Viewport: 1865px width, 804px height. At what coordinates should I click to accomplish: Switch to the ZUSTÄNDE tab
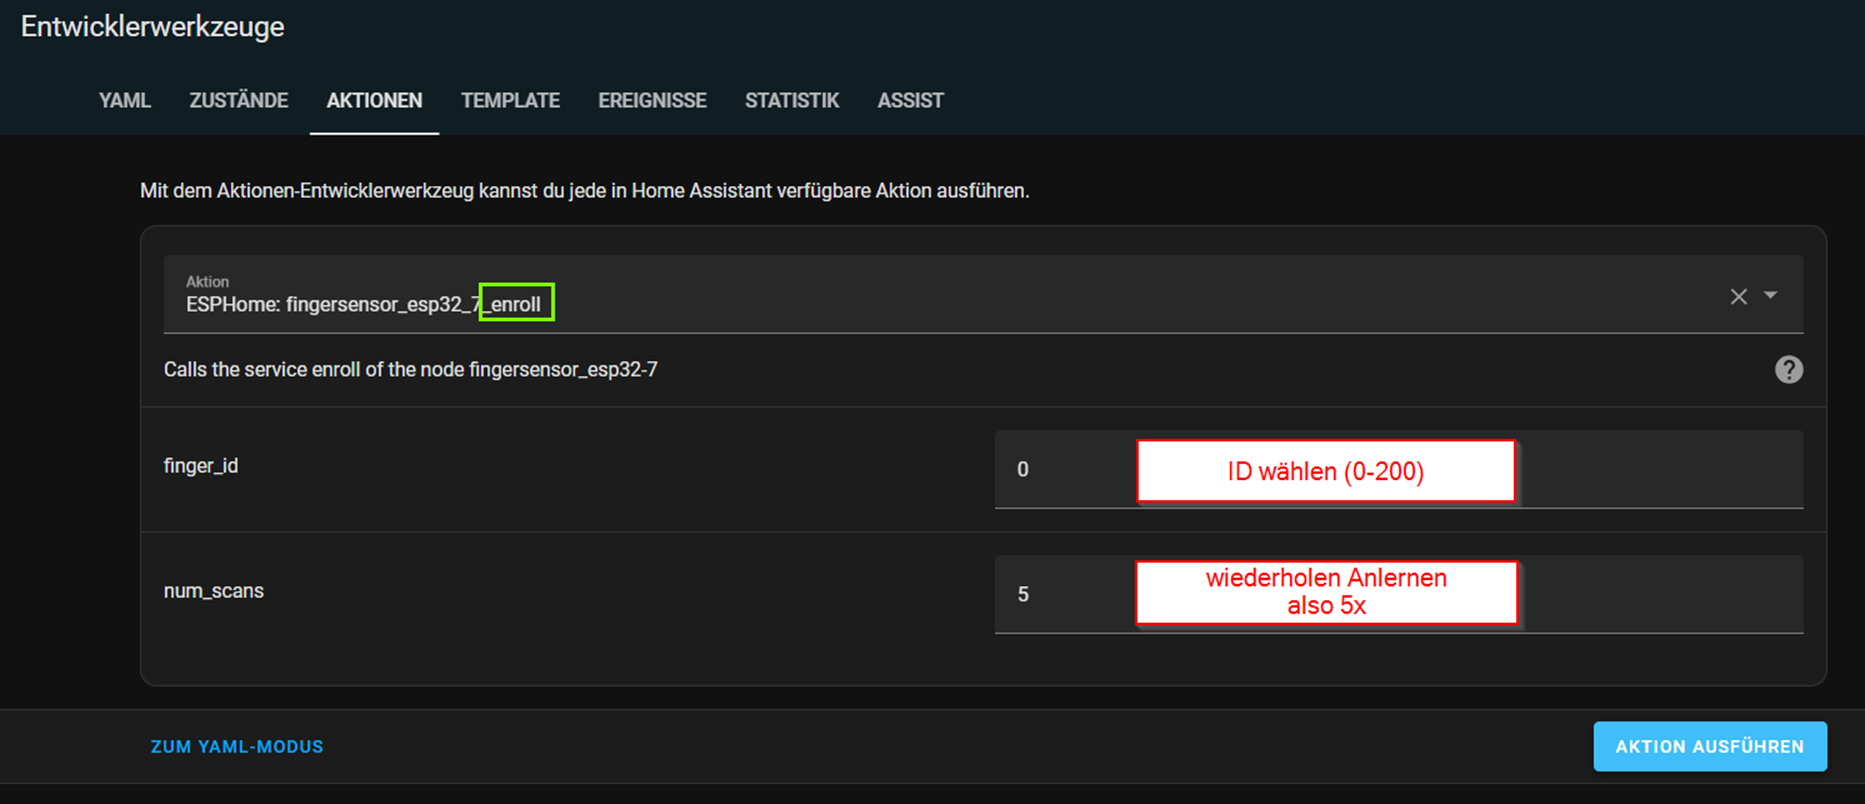(239, 100)
